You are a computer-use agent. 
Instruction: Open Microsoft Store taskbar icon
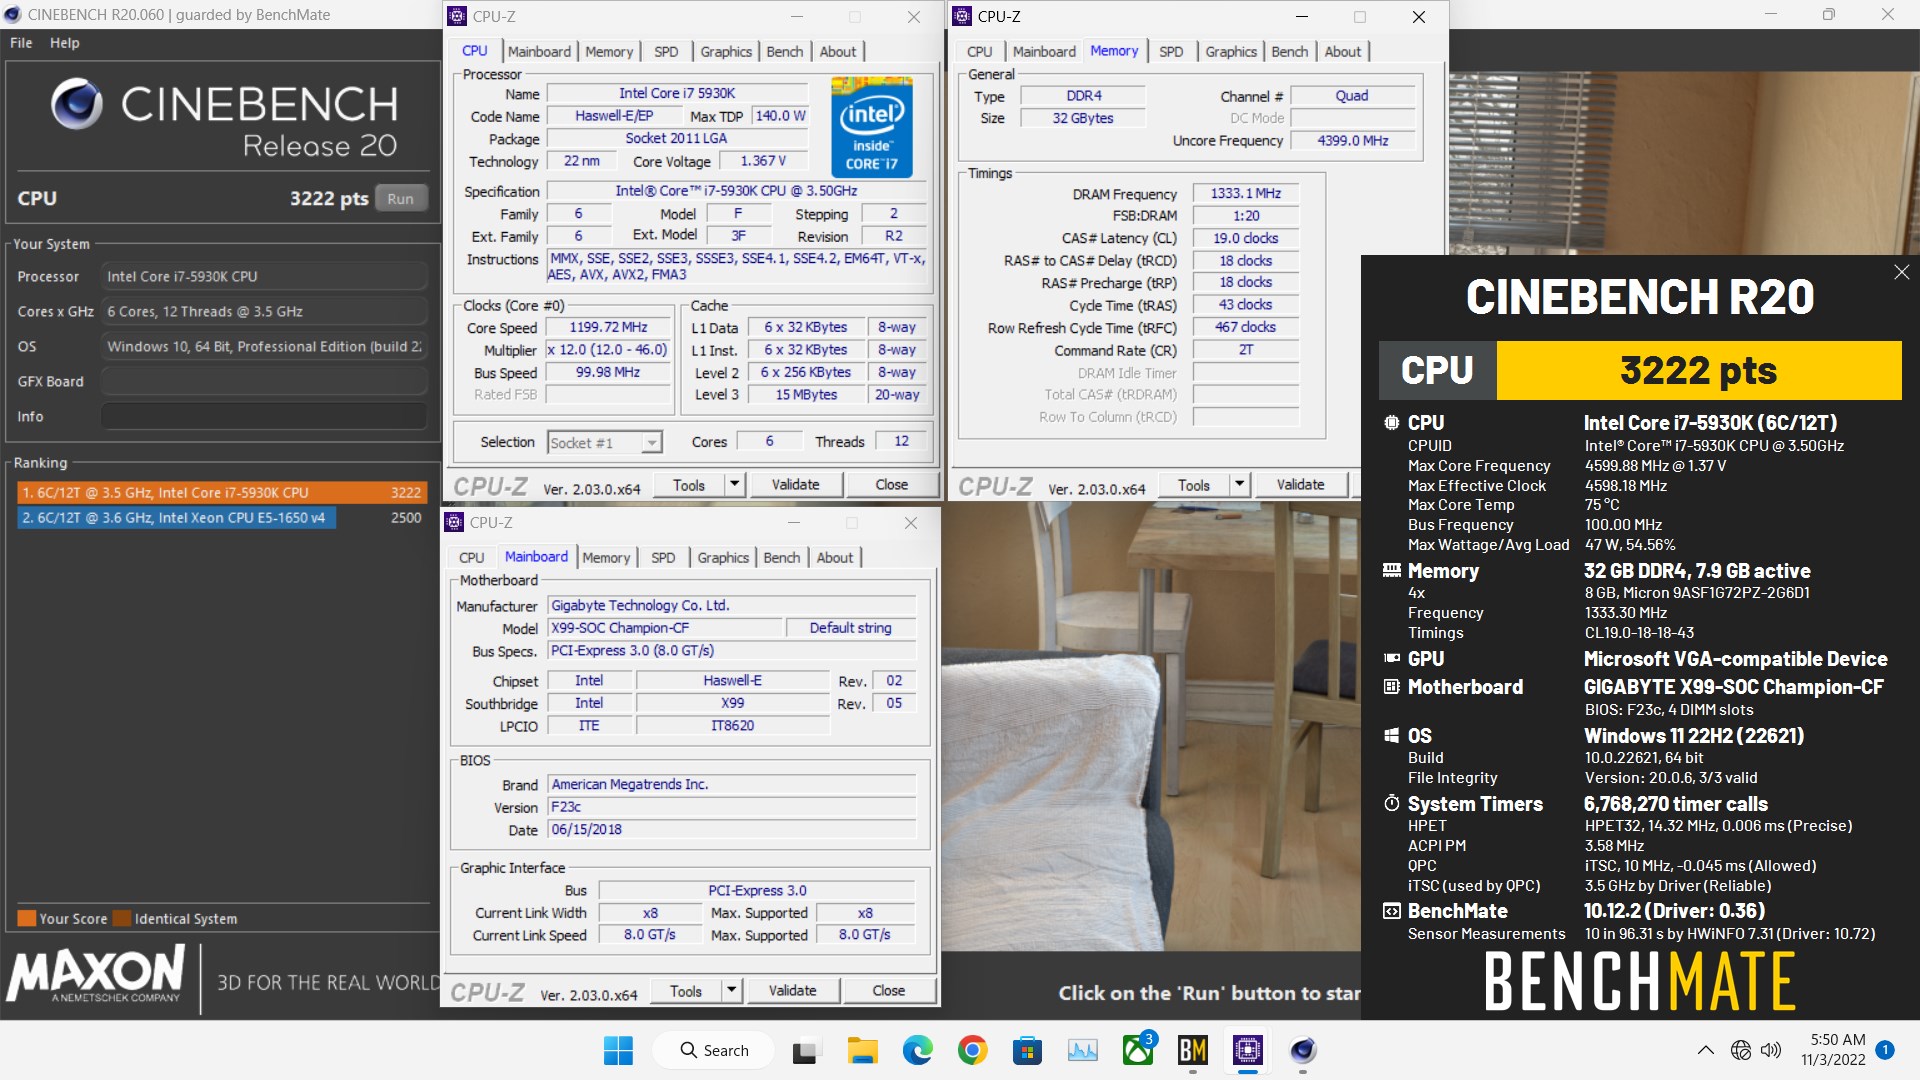(x=1027, y=1050)
